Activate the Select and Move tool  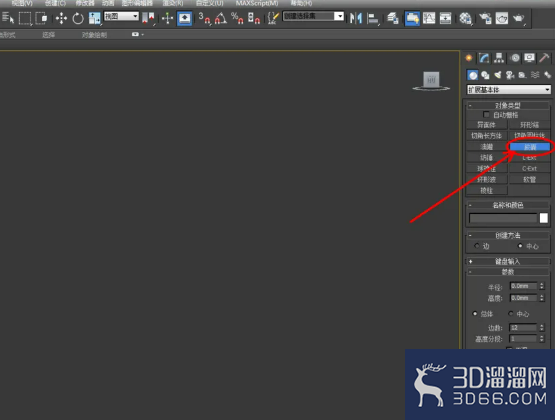[x=61, y=18]
